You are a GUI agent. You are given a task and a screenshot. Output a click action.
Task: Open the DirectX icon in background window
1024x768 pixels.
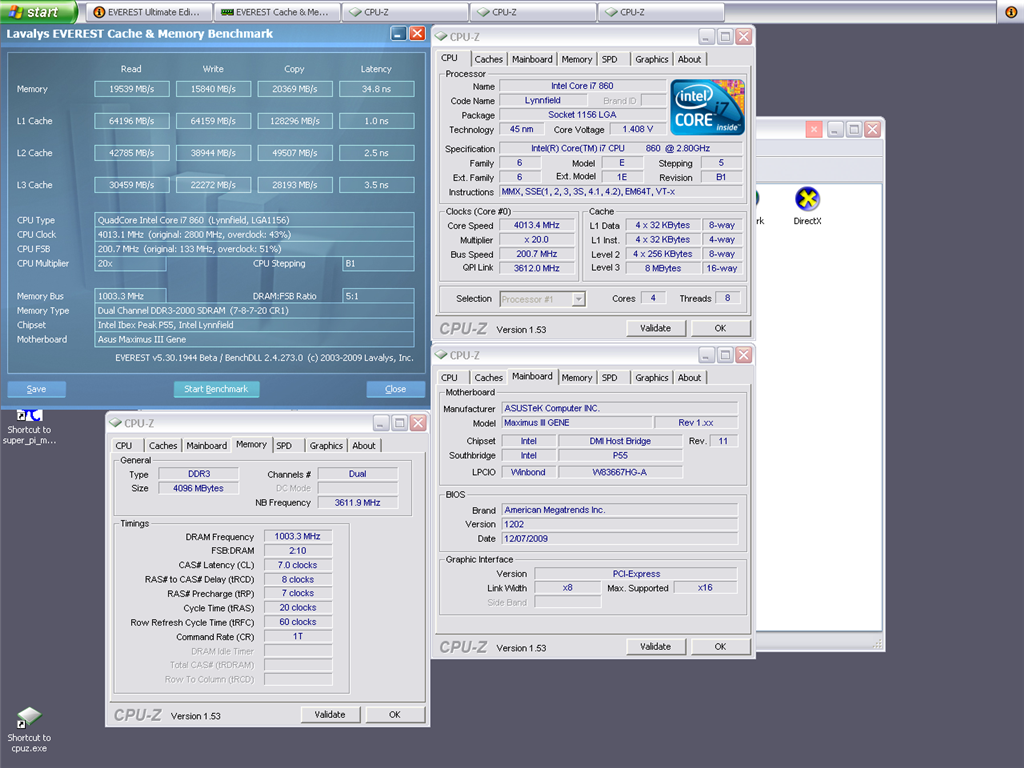point(807,200)
